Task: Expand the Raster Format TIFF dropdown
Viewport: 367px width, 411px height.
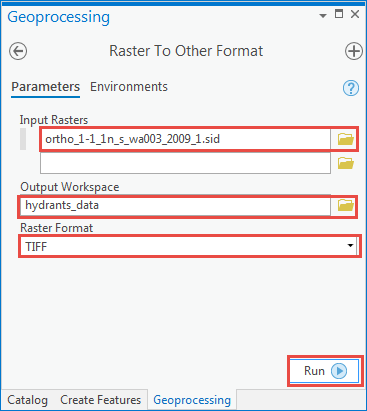Action: [350, 246]
